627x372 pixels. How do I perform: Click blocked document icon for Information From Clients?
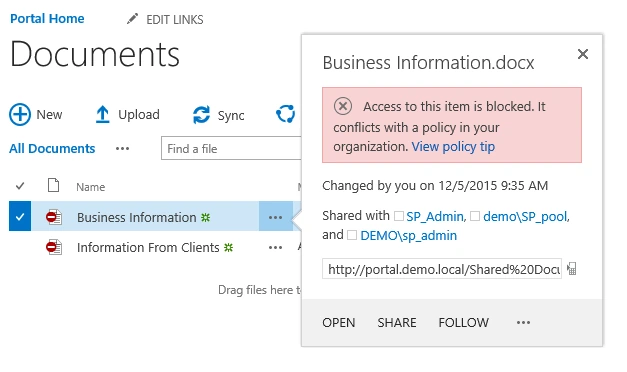(x=54, y=247)
